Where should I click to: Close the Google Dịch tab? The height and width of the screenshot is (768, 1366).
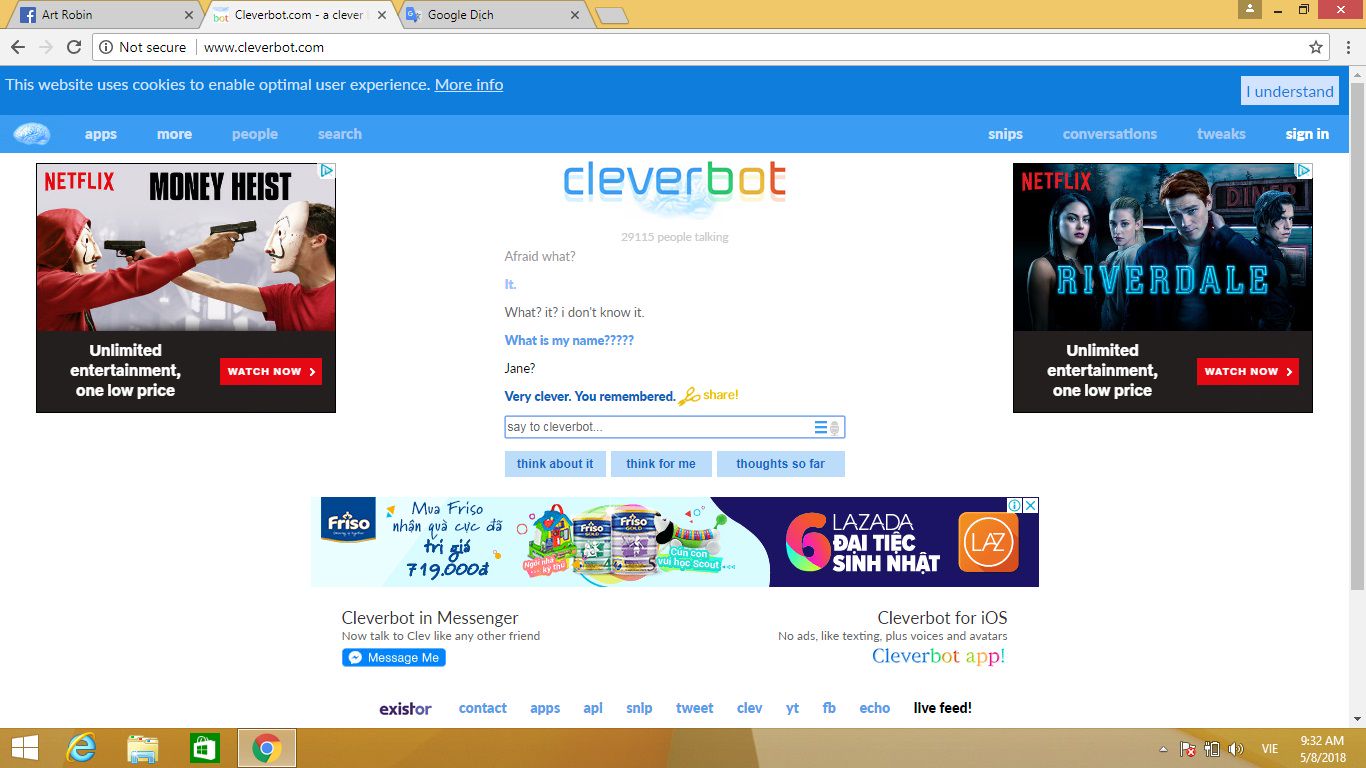click(574, 15)
